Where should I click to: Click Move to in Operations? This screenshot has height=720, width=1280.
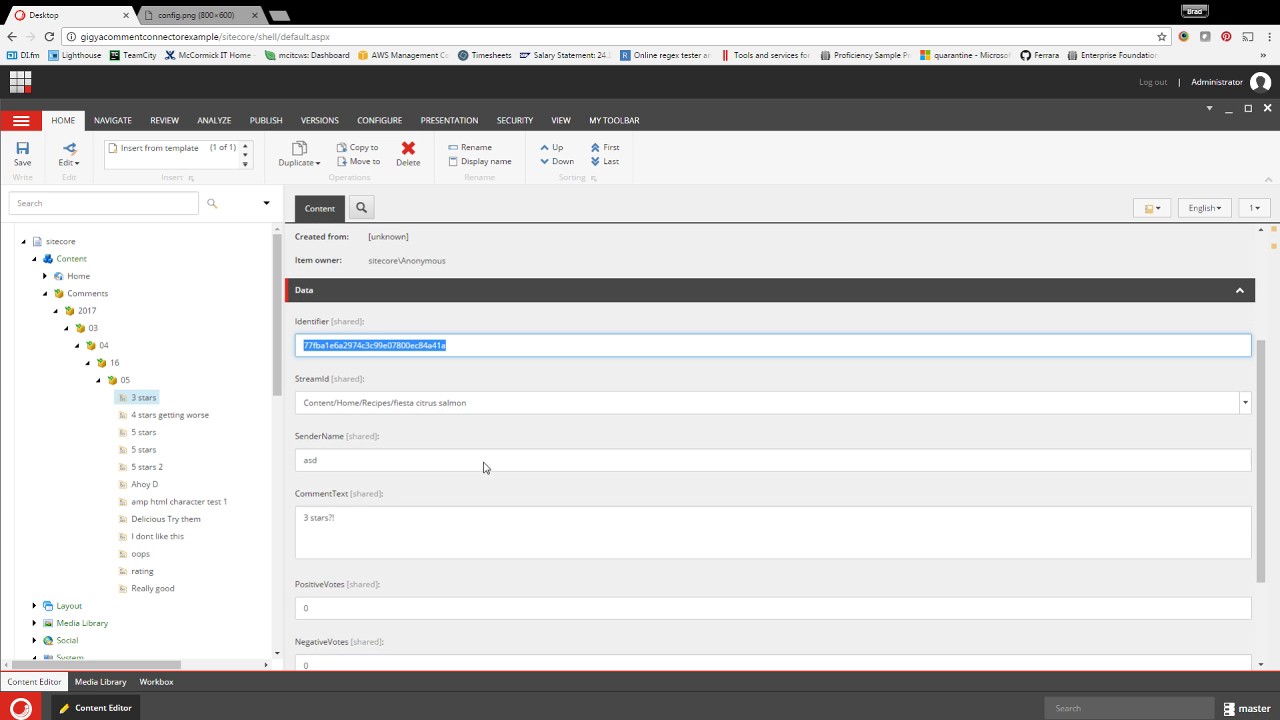click(x=358, y=161)
